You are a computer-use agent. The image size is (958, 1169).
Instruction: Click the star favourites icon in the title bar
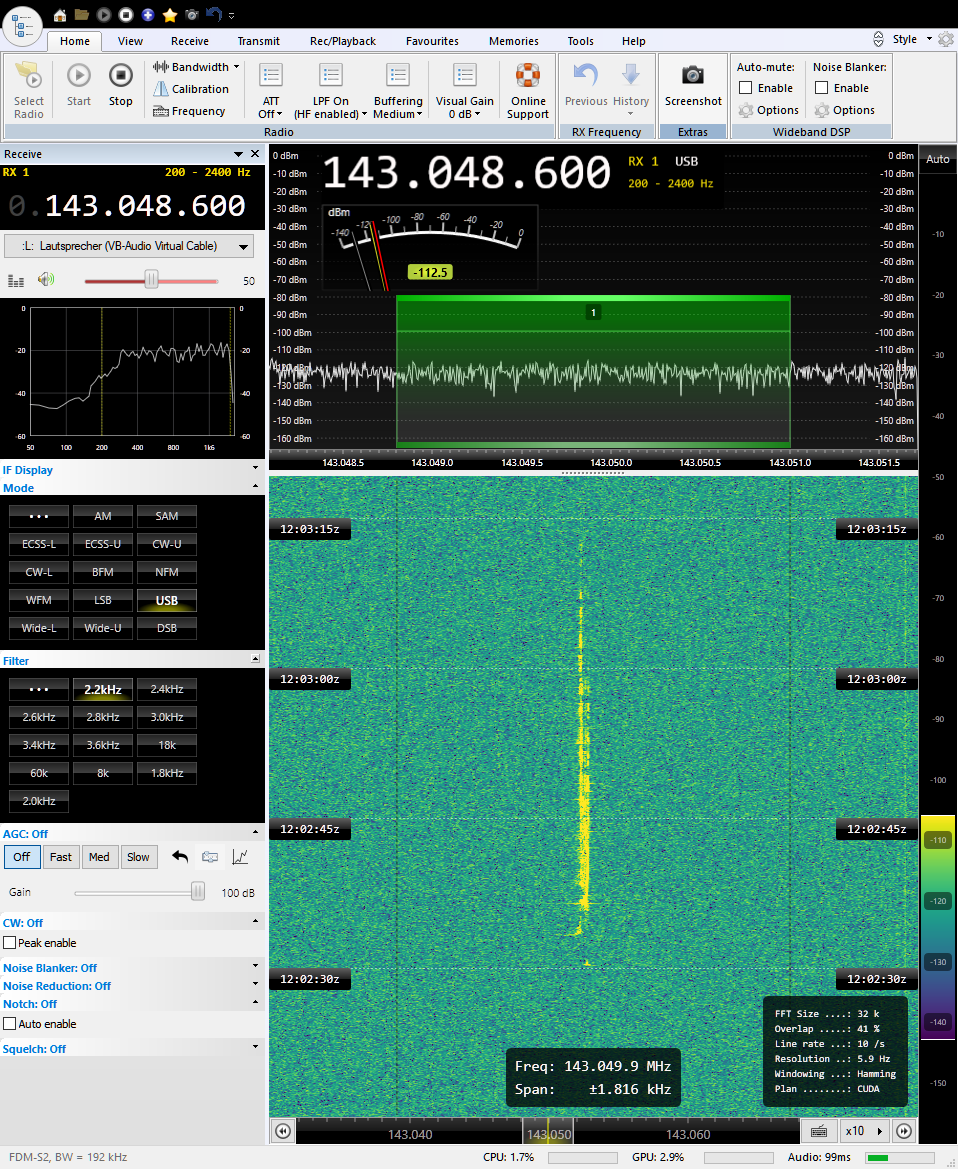pos(170,15)
